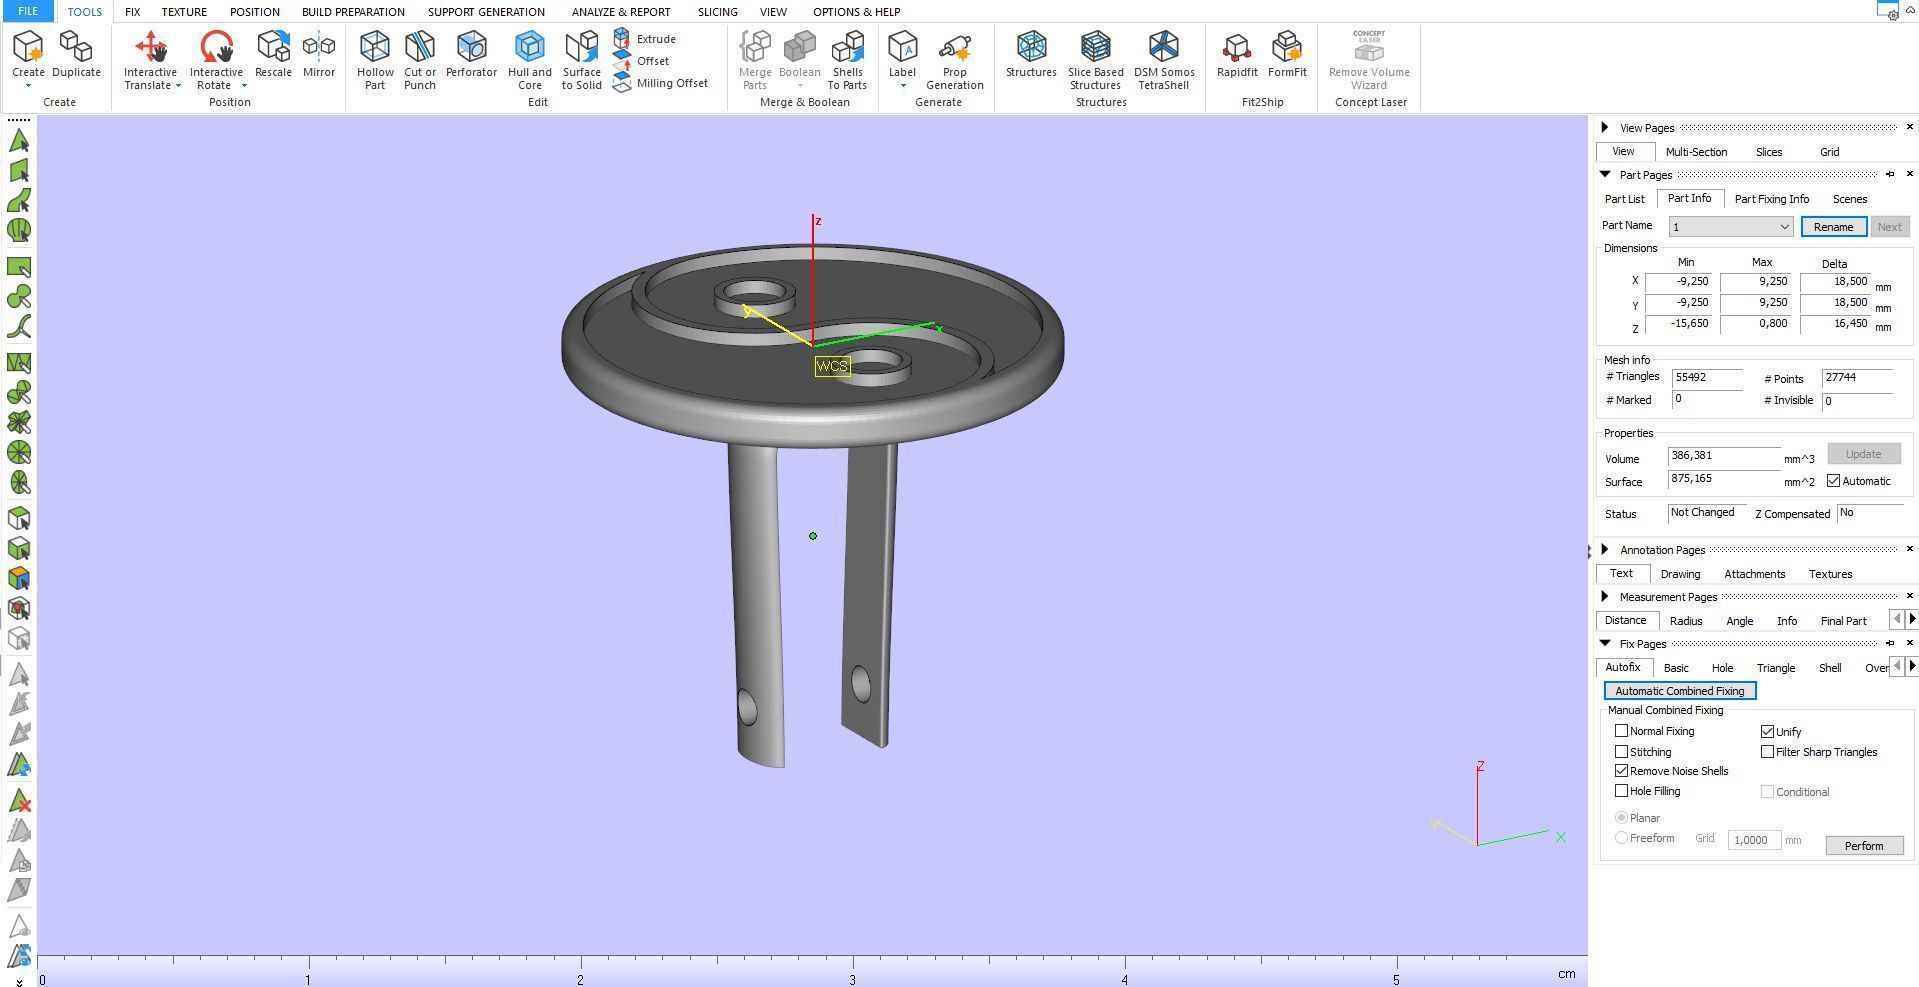Open Interactive Translate dropdown arrow
This screenshot has height=987, width=1919.
178,86
